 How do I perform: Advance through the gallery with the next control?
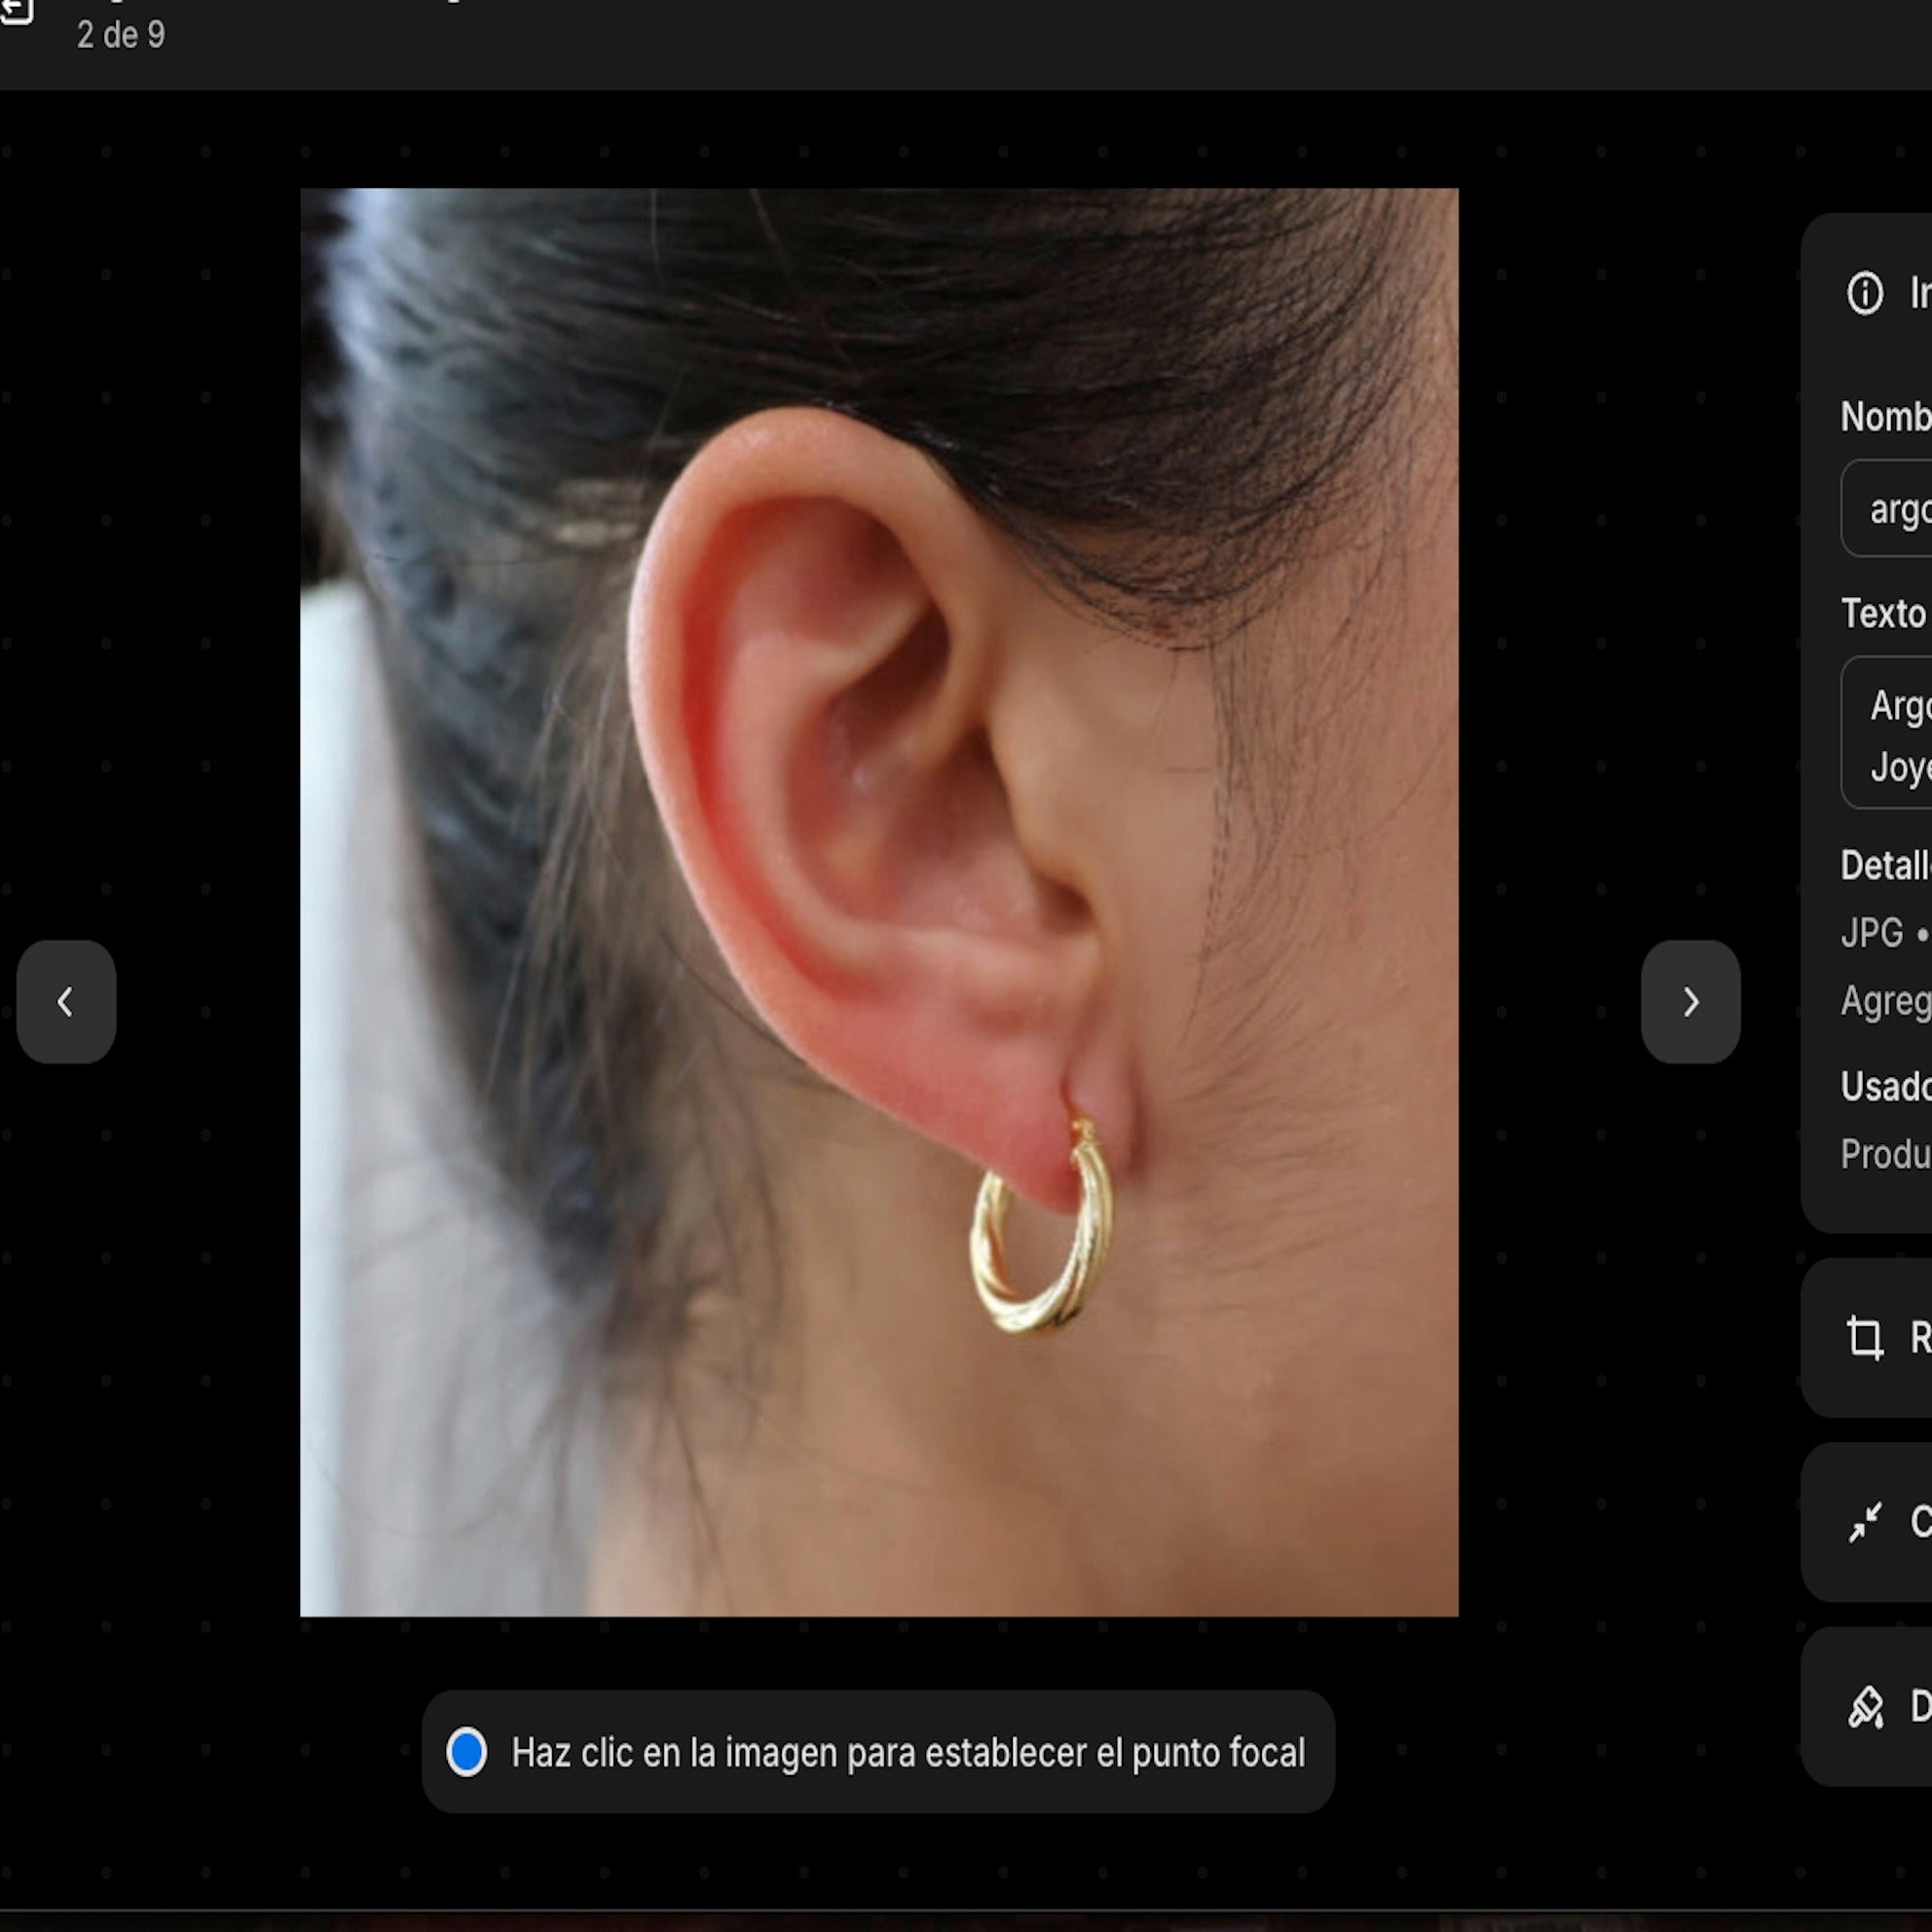1690,1002
